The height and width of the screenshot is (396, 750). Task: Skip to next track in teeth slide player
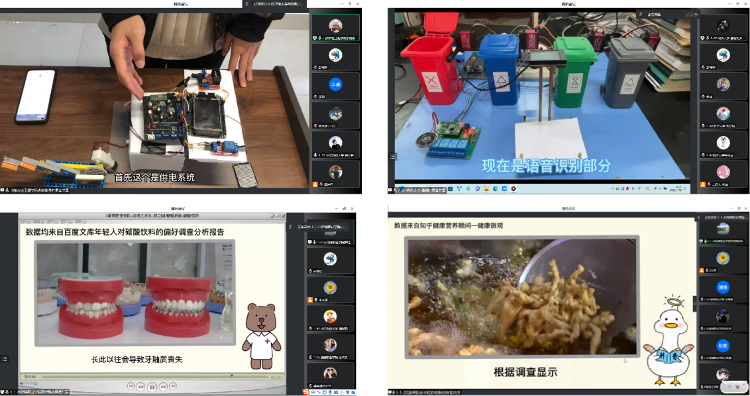tap(163, 386)
